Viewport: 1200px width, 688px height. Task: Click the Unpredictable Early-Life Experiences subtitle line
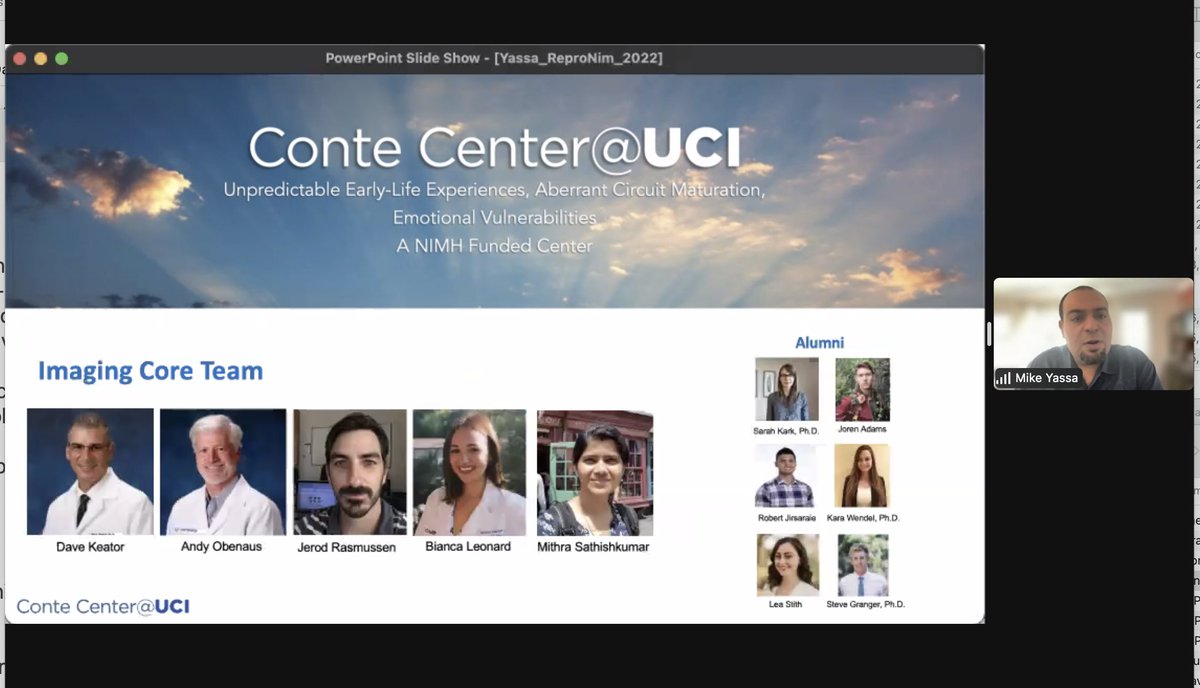(x=494, y=188)
